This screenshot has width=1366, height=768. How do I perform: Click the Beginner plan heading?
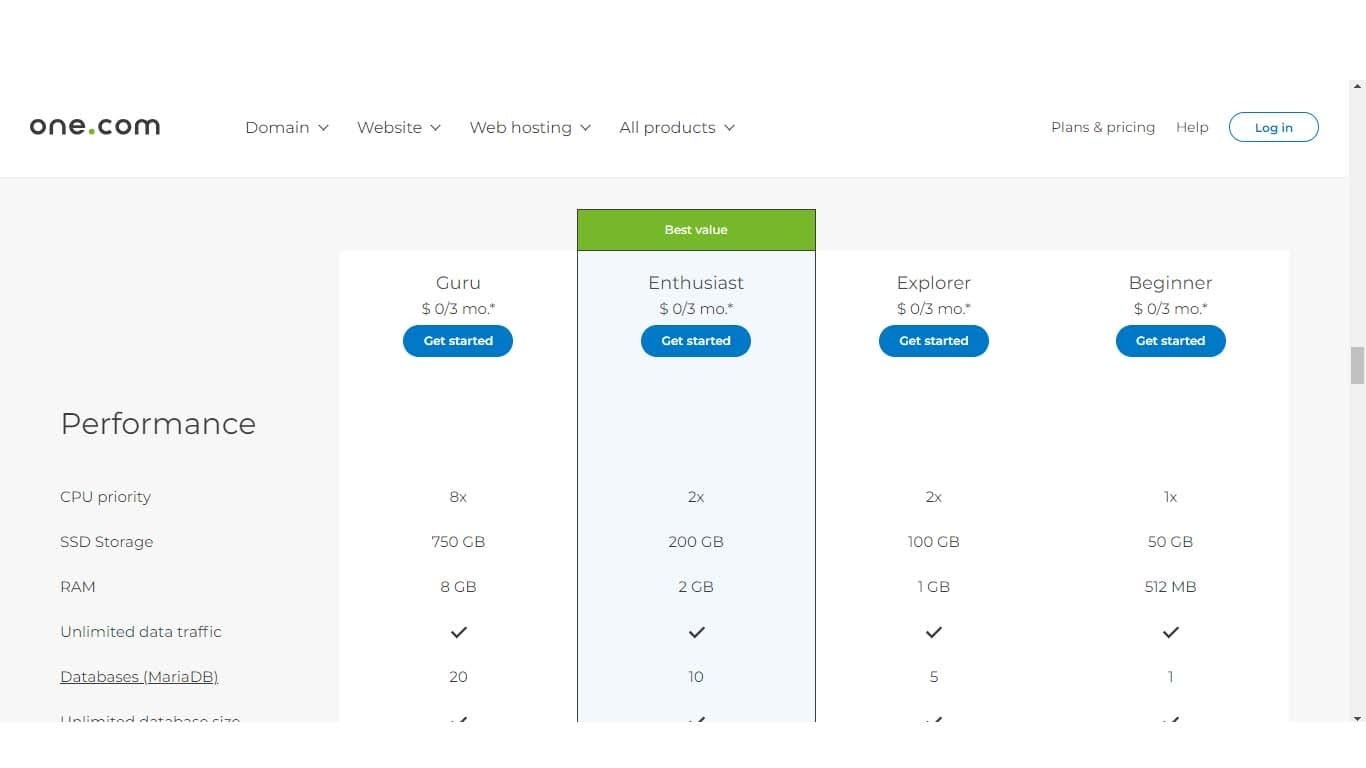pyautogui.click(x=1171, y=283)
